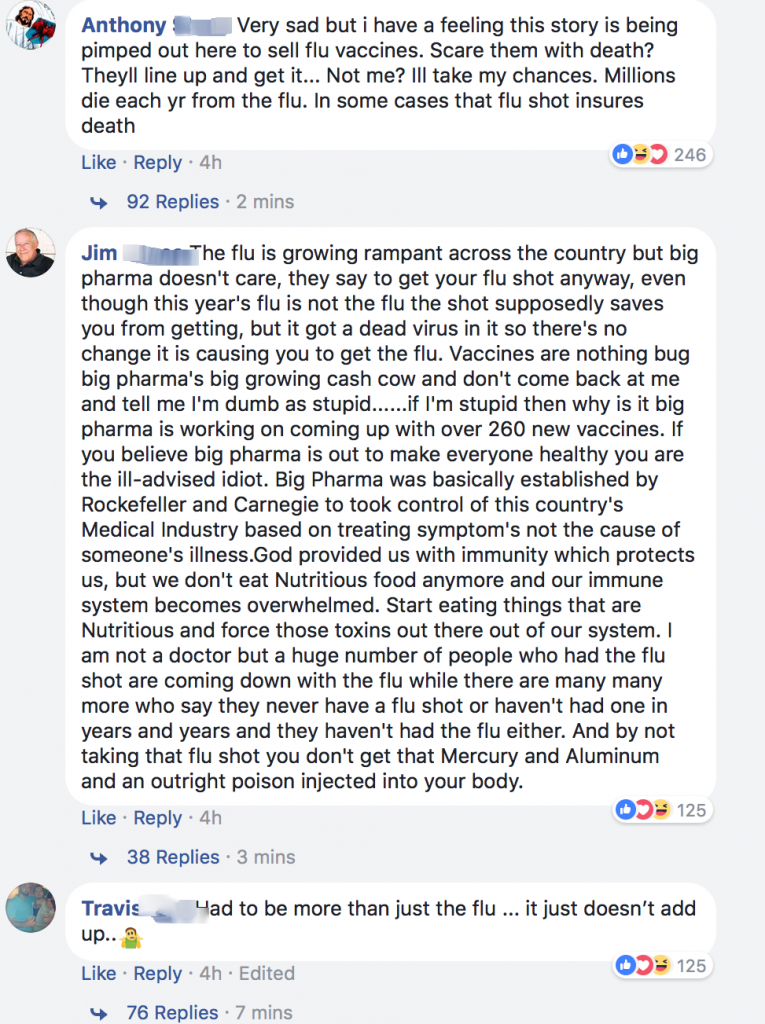View edit history via the Edited label
This screenshot has height=1024, width=765.
[266, 973]
